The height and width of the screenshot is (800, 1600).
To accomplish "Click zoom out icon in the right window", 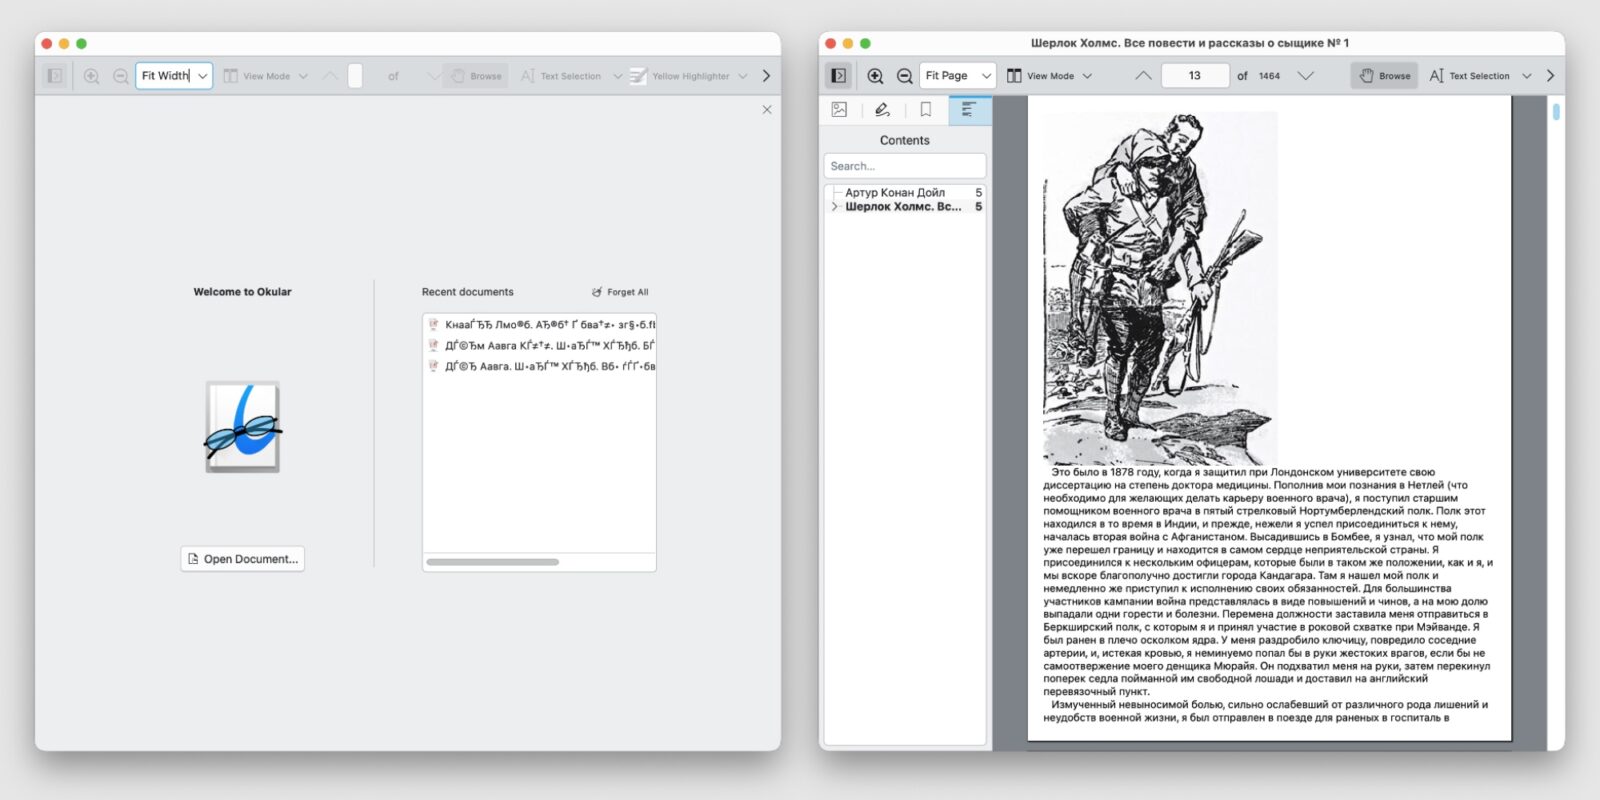I will coord(904,76).
